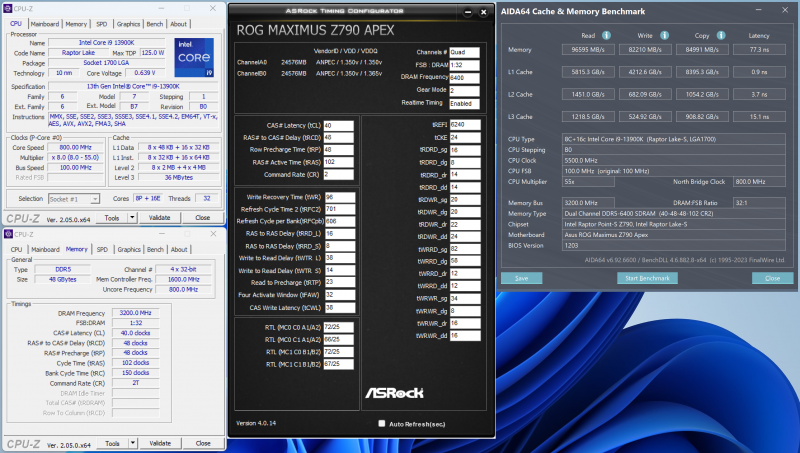This screenshot has height=453, width=800.
Task: Click the Save button in AIDA64
Action: pyautogui.click(x=521, y=277)
